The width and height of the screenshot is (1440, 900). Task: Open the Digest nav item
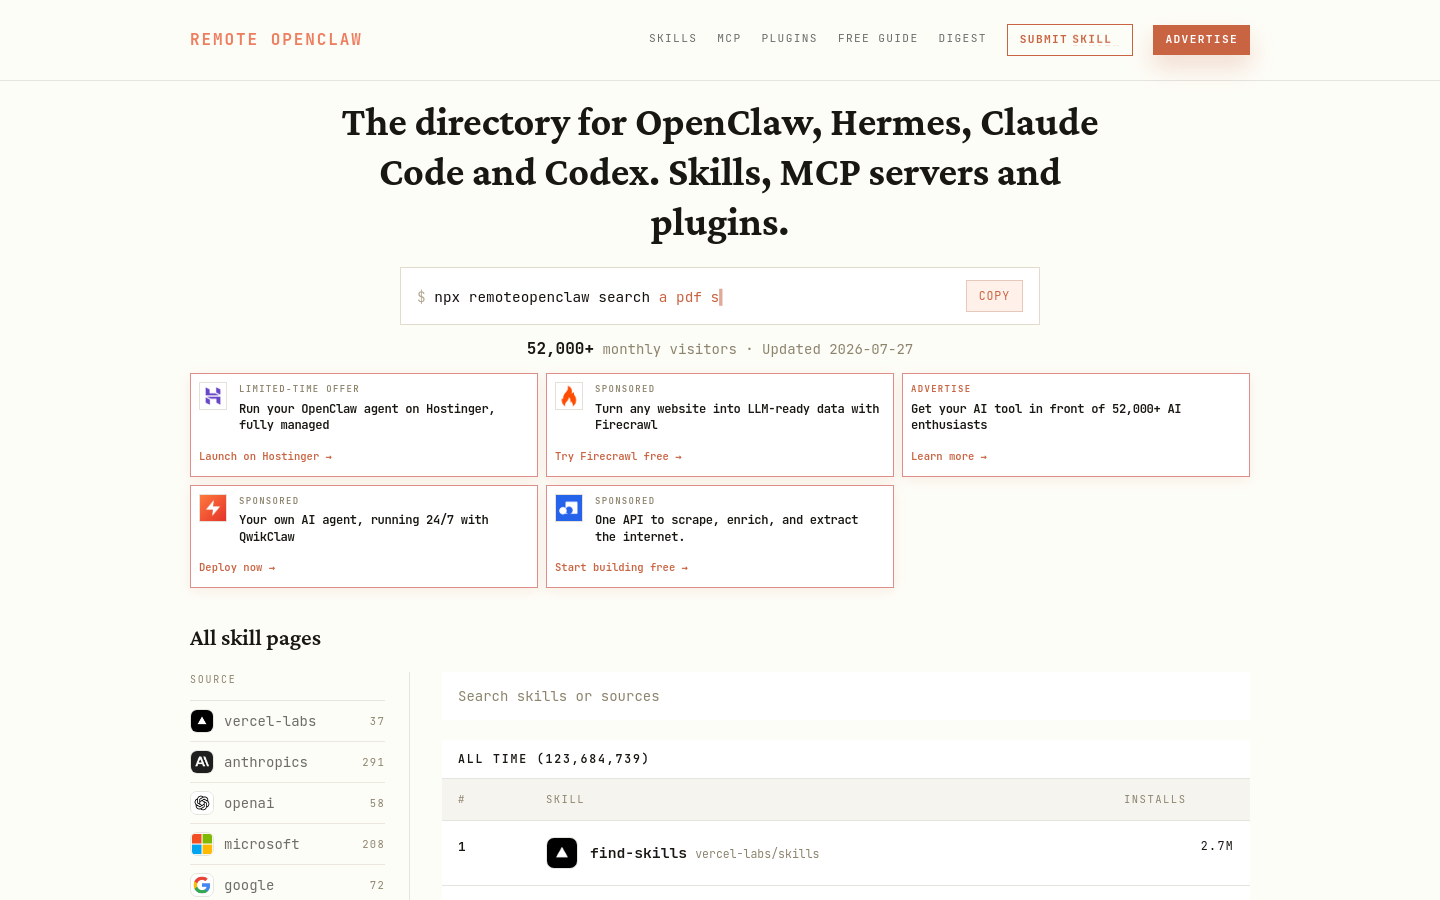[x=962, y=39]
